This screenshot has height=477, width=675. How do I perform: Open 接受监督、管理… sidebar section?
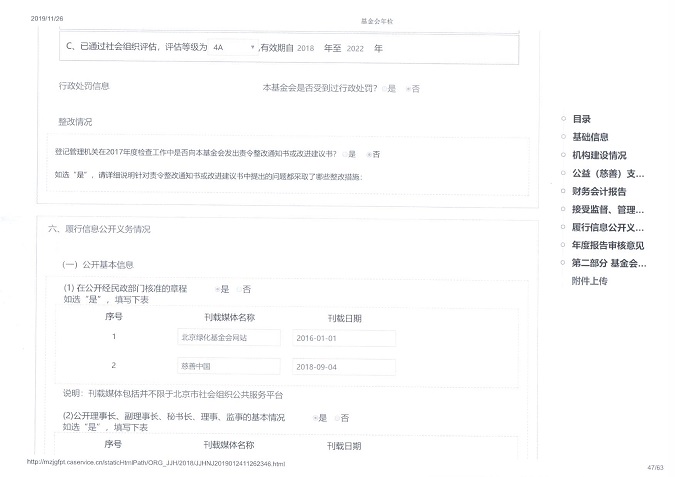coord(608,210)
